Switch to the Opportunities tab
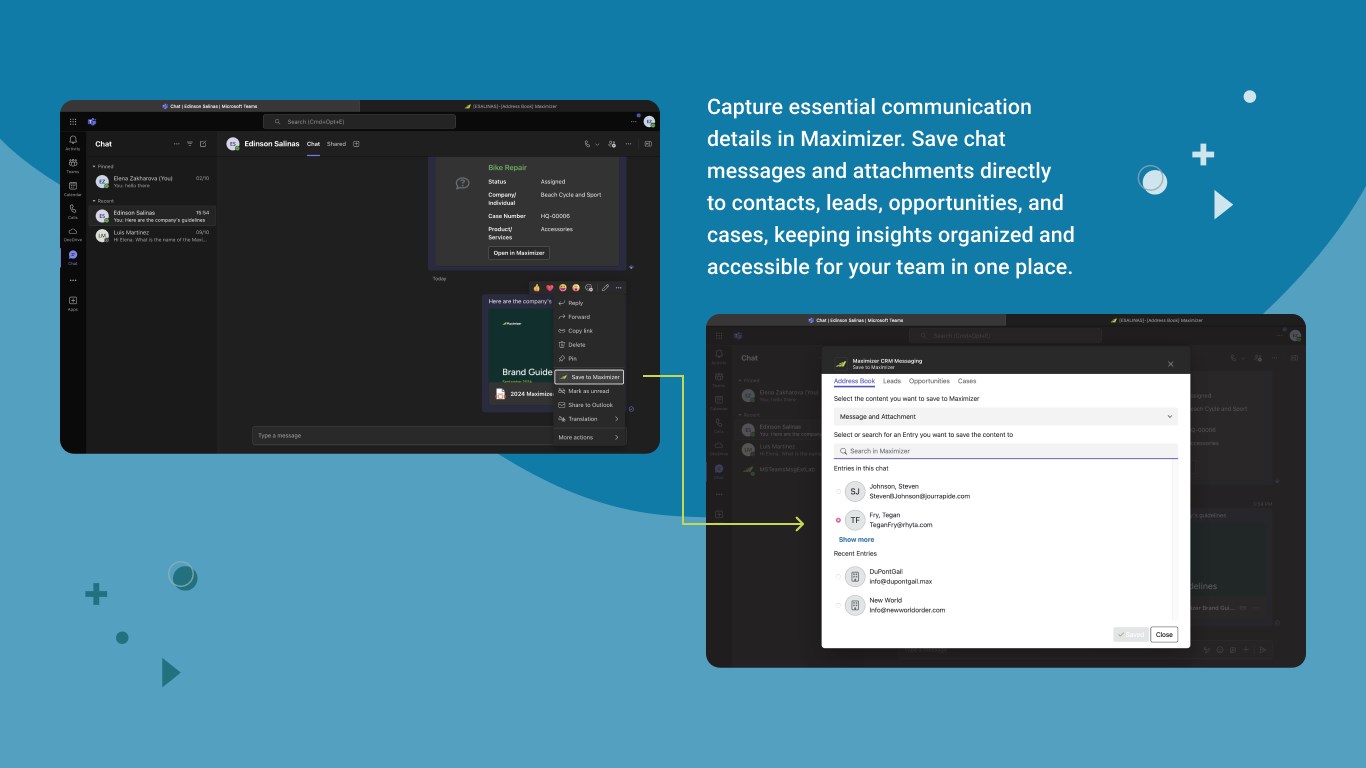 pyautogui.click(x=929, y=381)
